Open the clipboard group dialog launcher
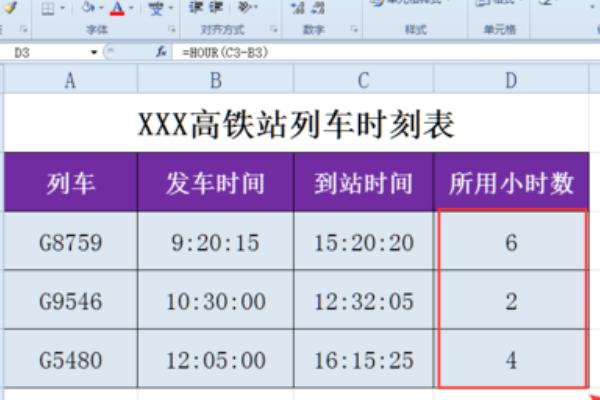This screenshot has height=400, width=600. 24,29
